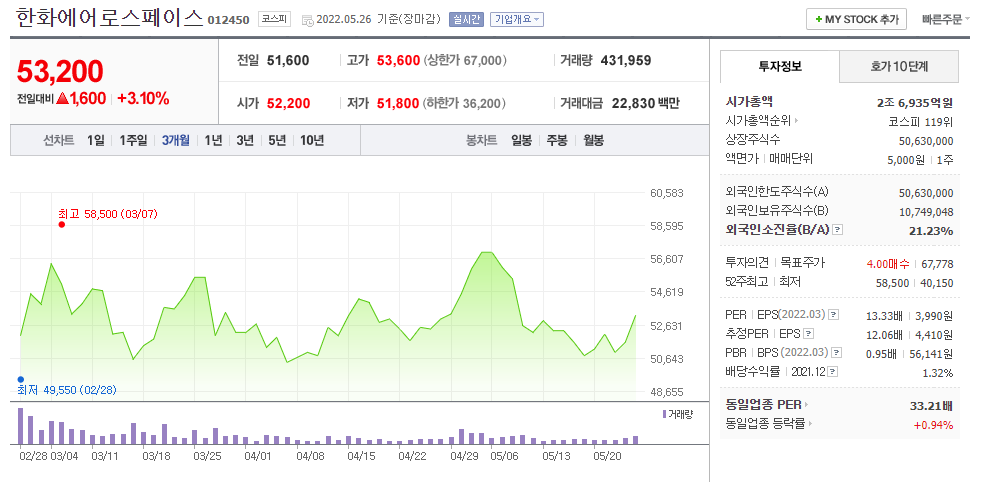The height and width of the screenshot is (482, 982).
Task: Click the 코스피 market badge
Action: coord(275,19)
